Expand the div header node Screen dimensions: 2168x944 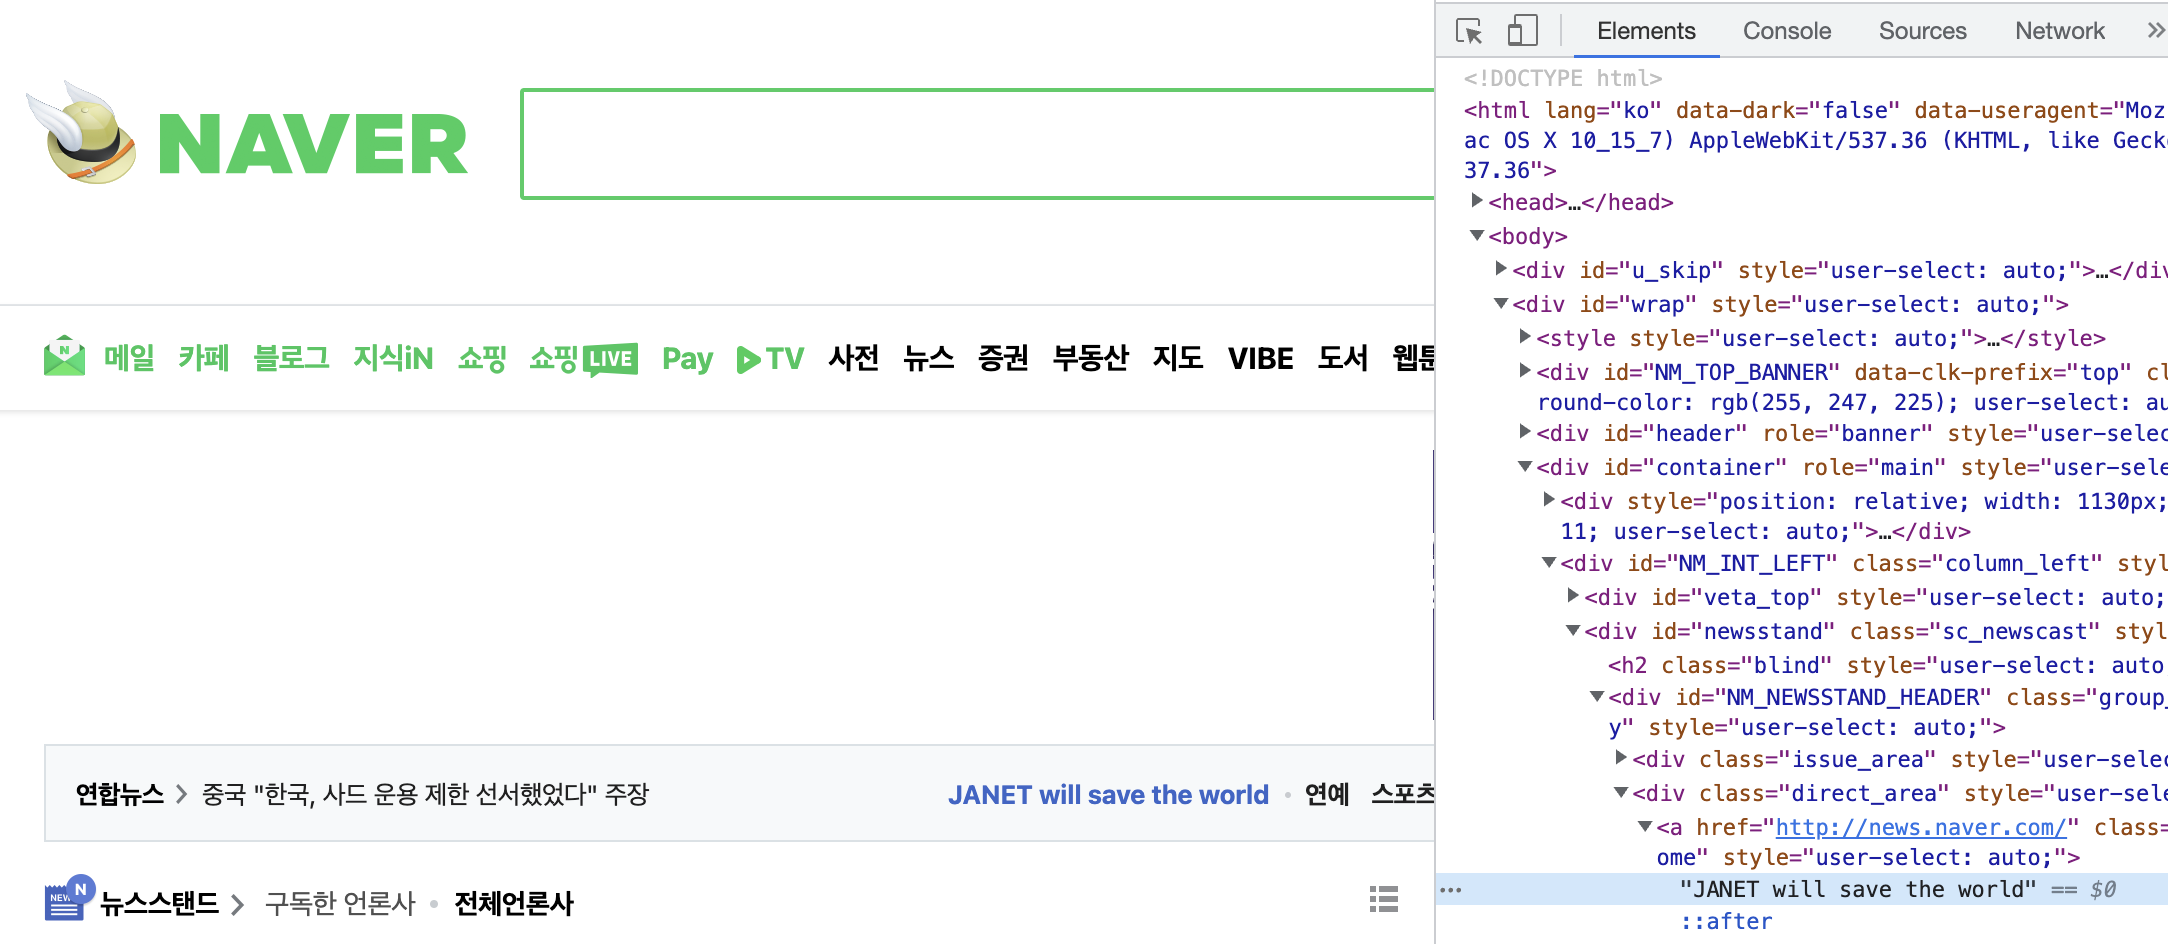tap(1525, 431)
